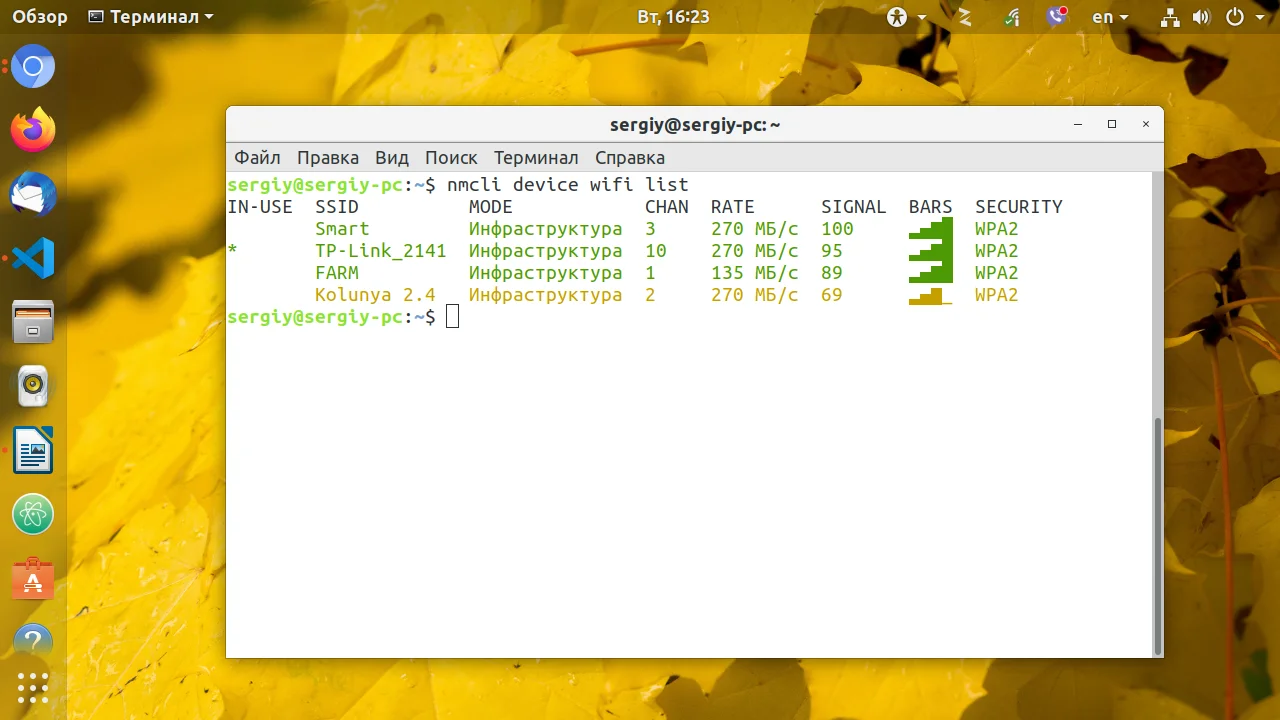1280x720 pixels.
Task: Open the Вид menu
Action: point(392,158)
